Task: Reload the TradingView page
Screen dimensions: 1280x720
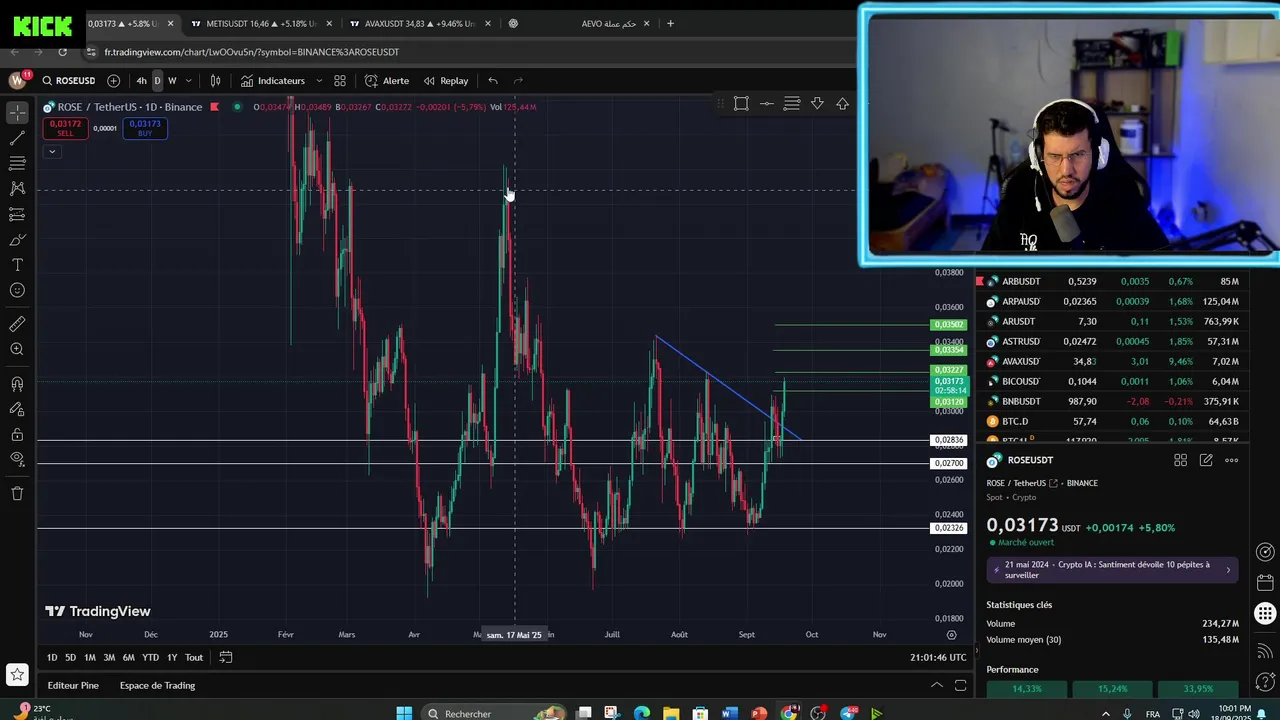Action: (x=62, y=52)
